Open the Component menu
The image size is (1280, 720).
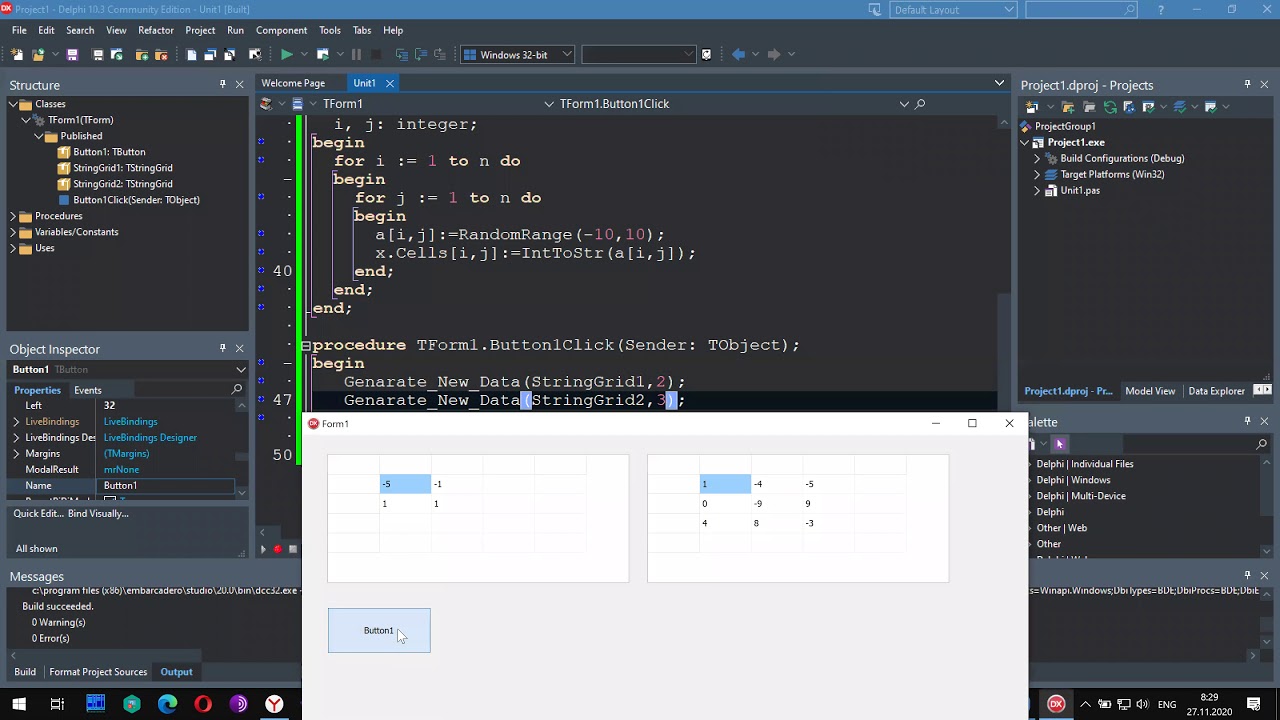click(x=281, y=31)
